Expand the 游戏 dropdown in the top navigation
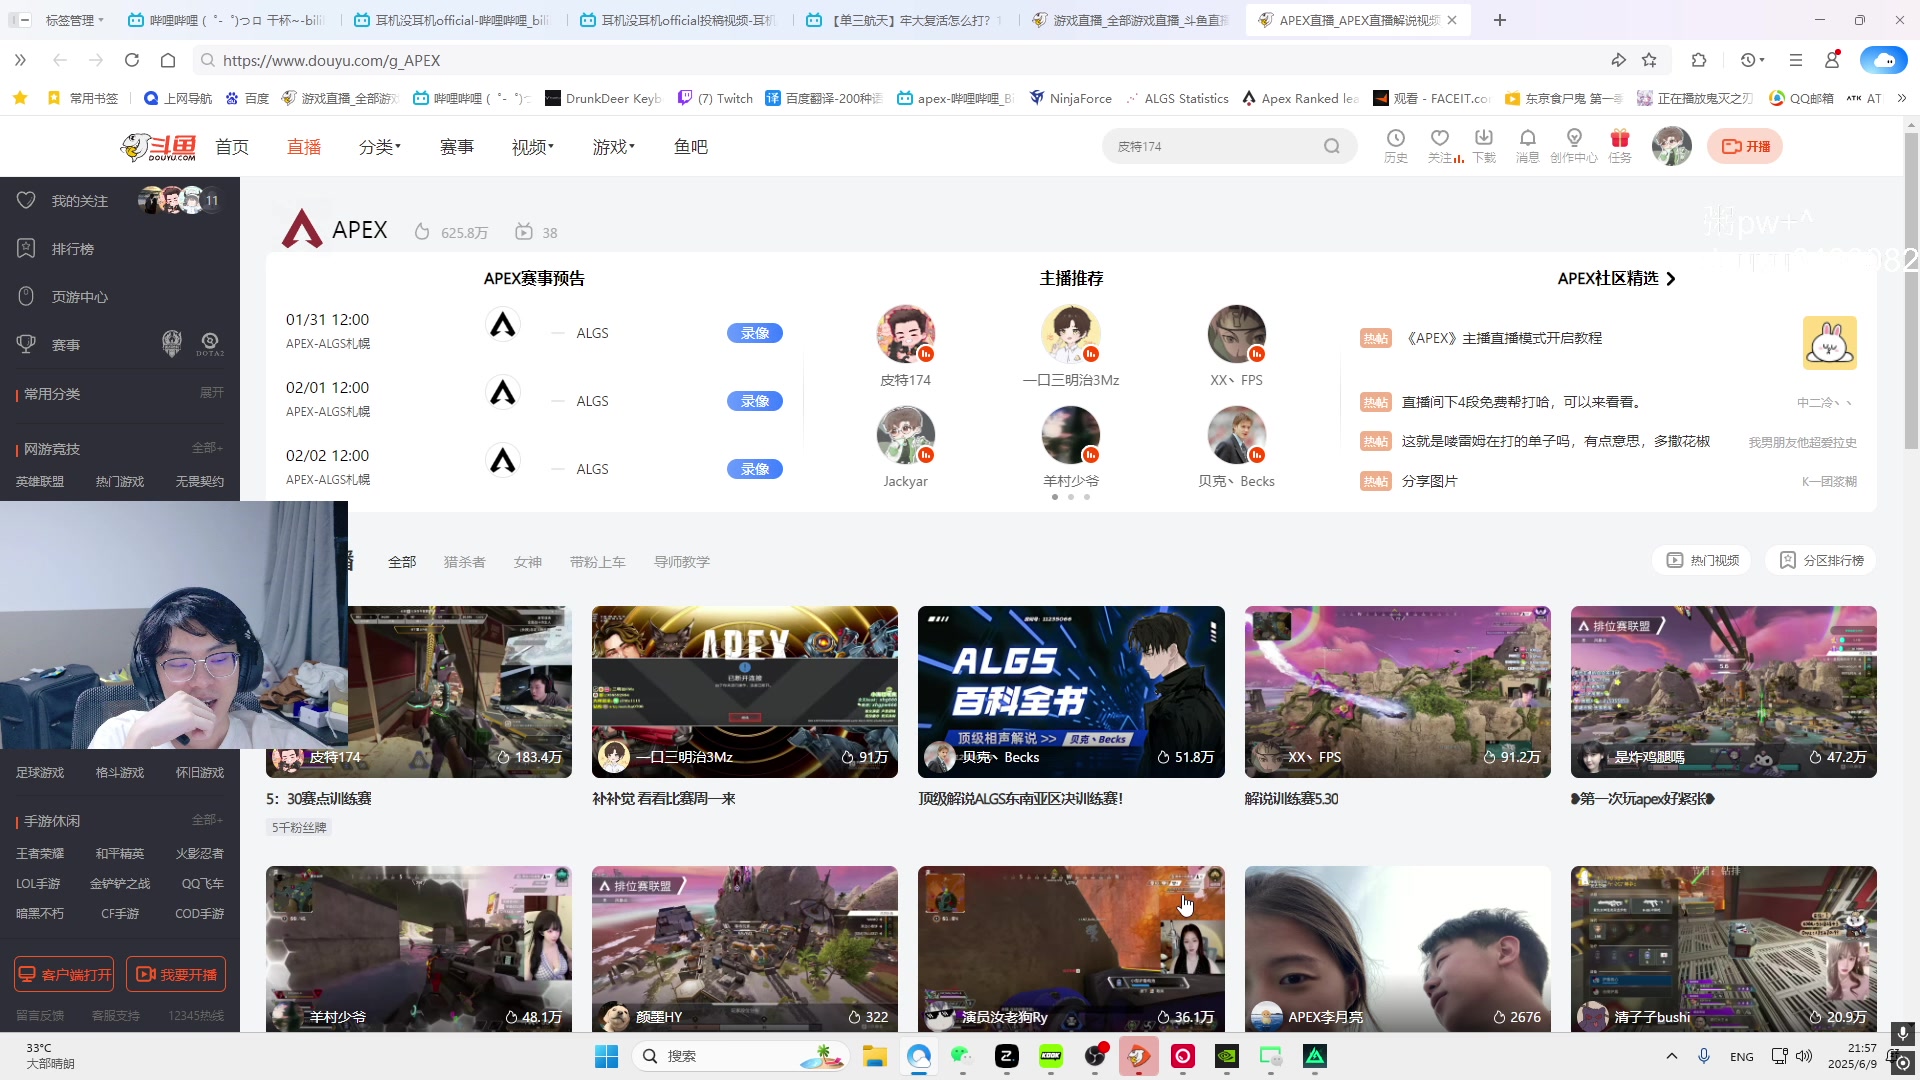 tap(613, 147)
